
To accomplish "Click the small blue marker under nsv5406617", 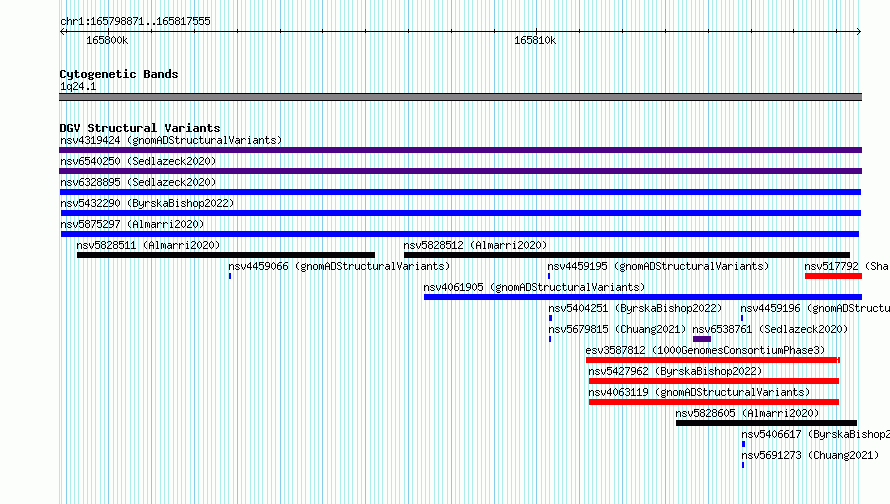I will 744,444.
